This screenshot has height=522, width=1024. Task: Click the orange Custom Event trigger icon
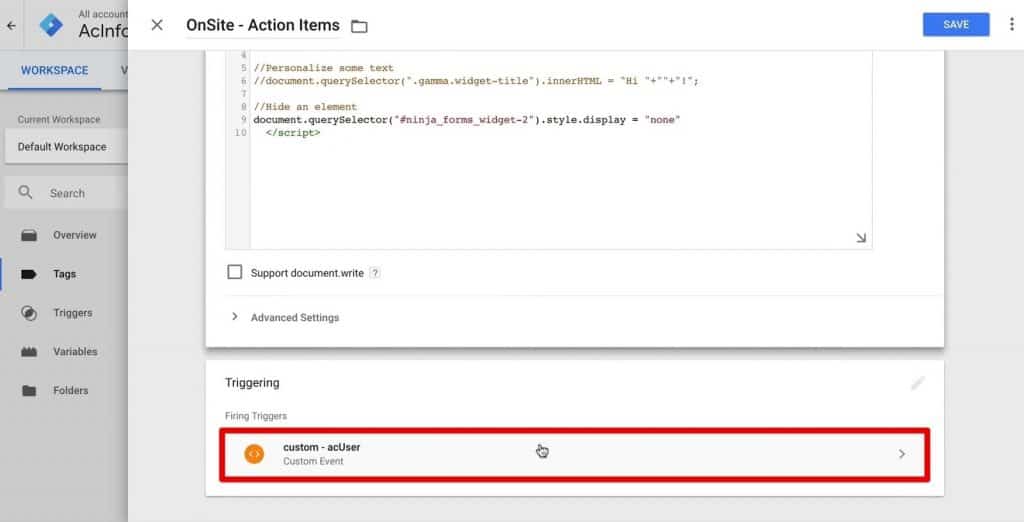click(254, 453)
